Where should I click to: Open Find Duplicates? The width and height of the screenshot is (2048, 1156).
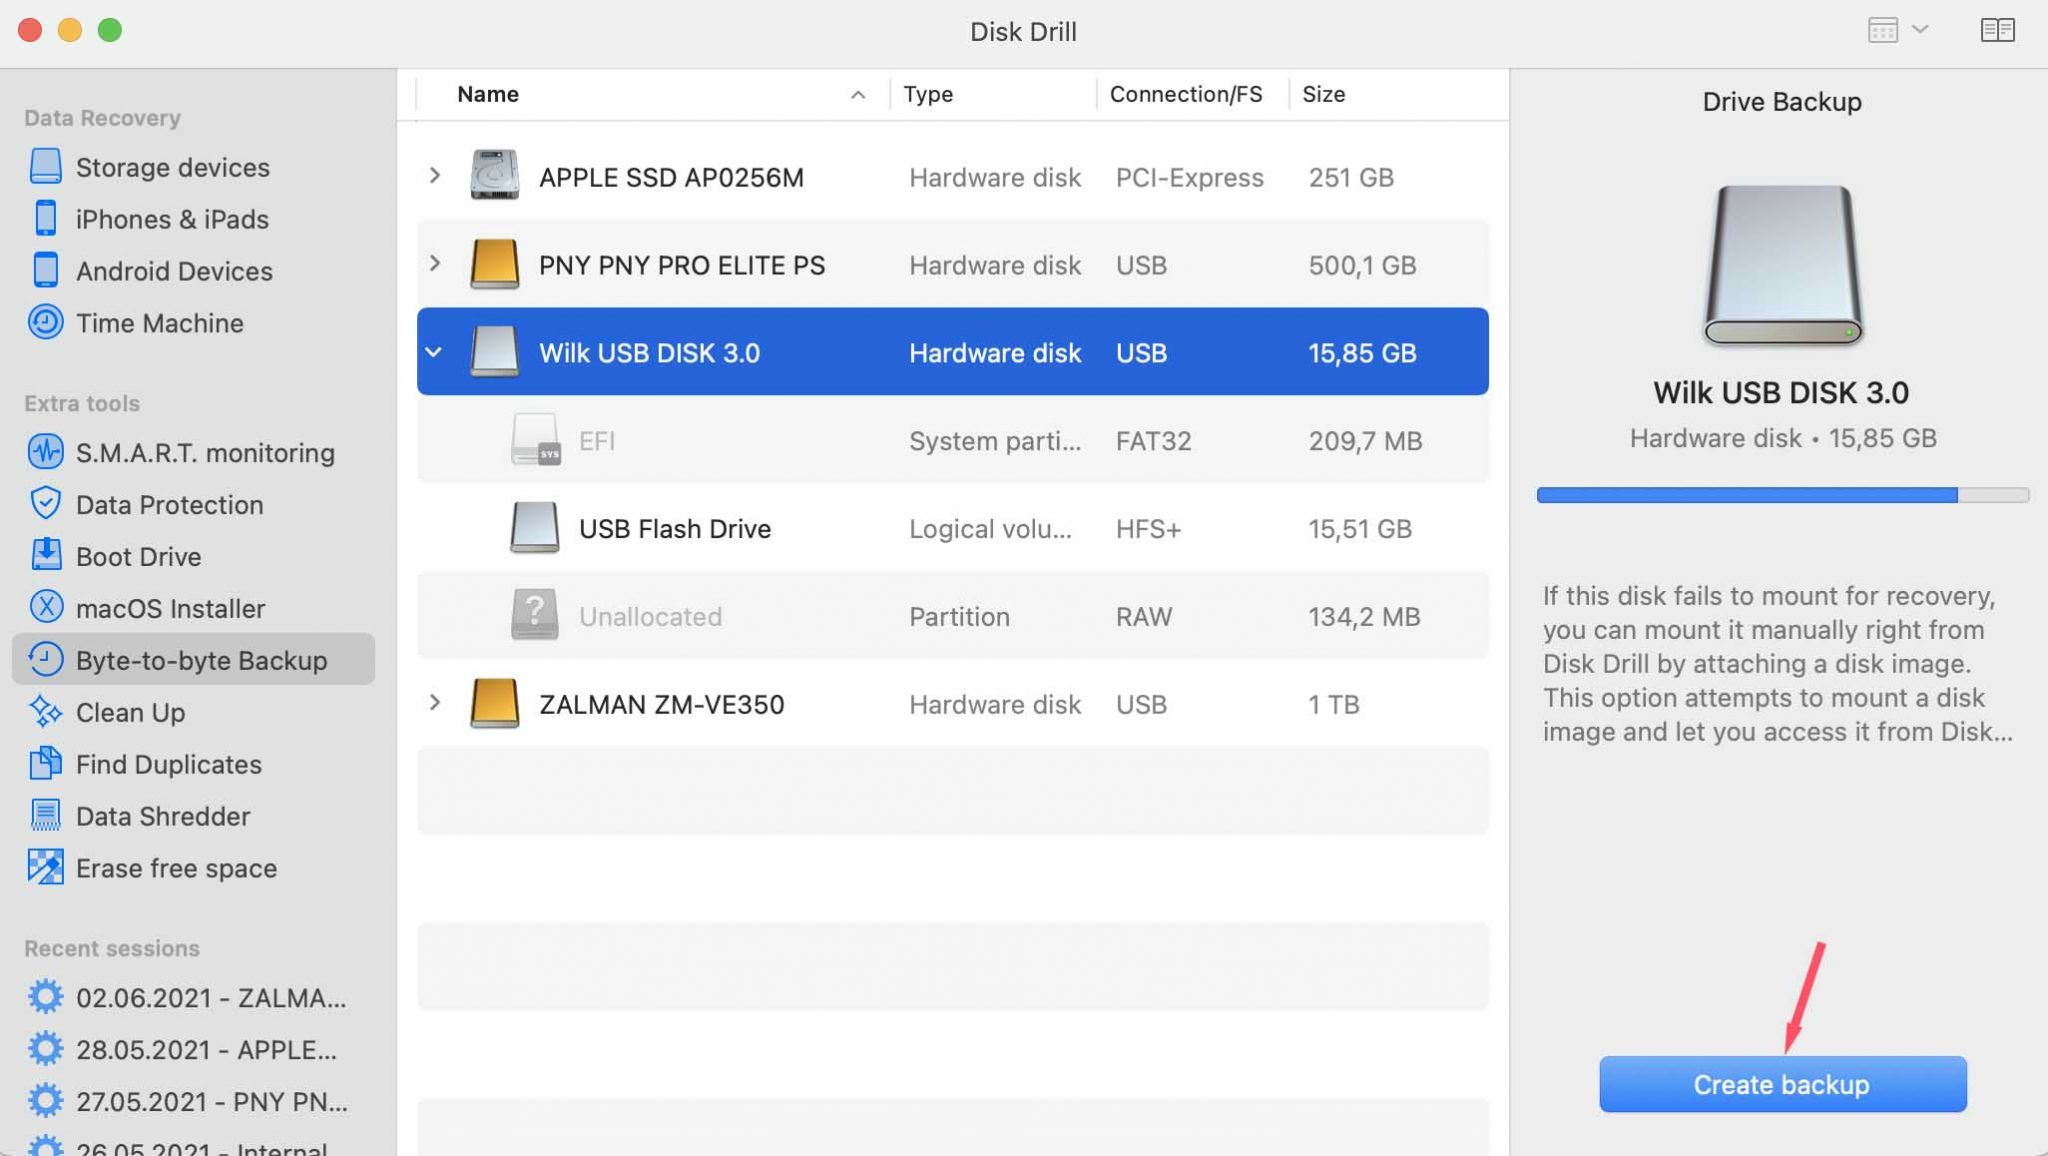[166, 764]
